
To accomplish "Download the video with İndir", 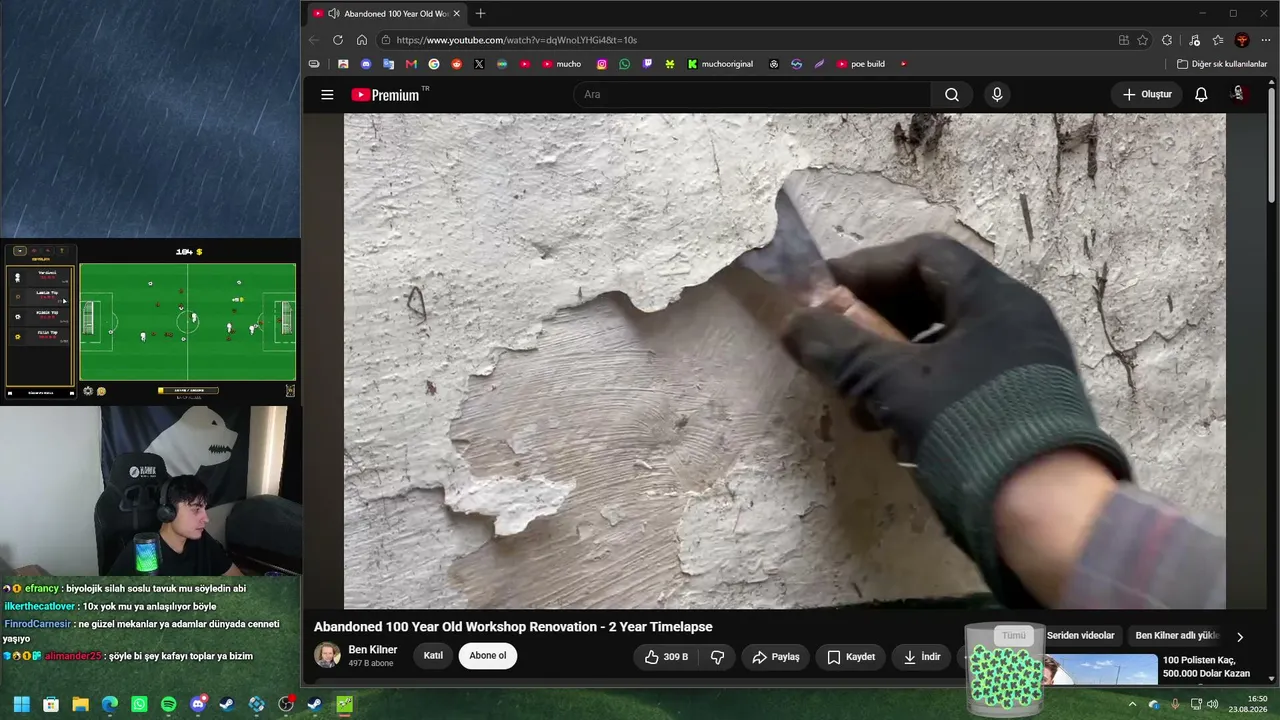I will tap(921, 657).
